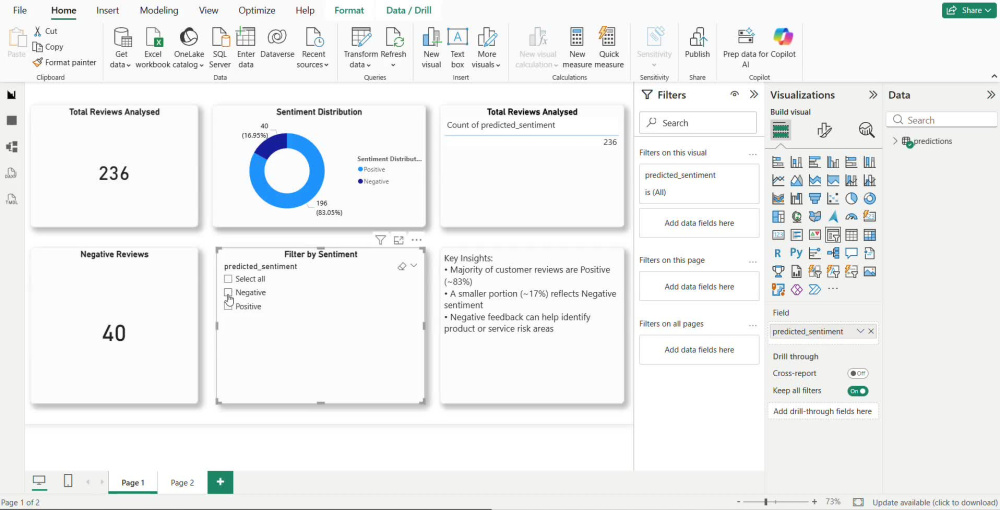Screen dimensions: 1000x510
Task: Select the Scatter chart visual
Action: pyautogui.click(x=833, y=198)
